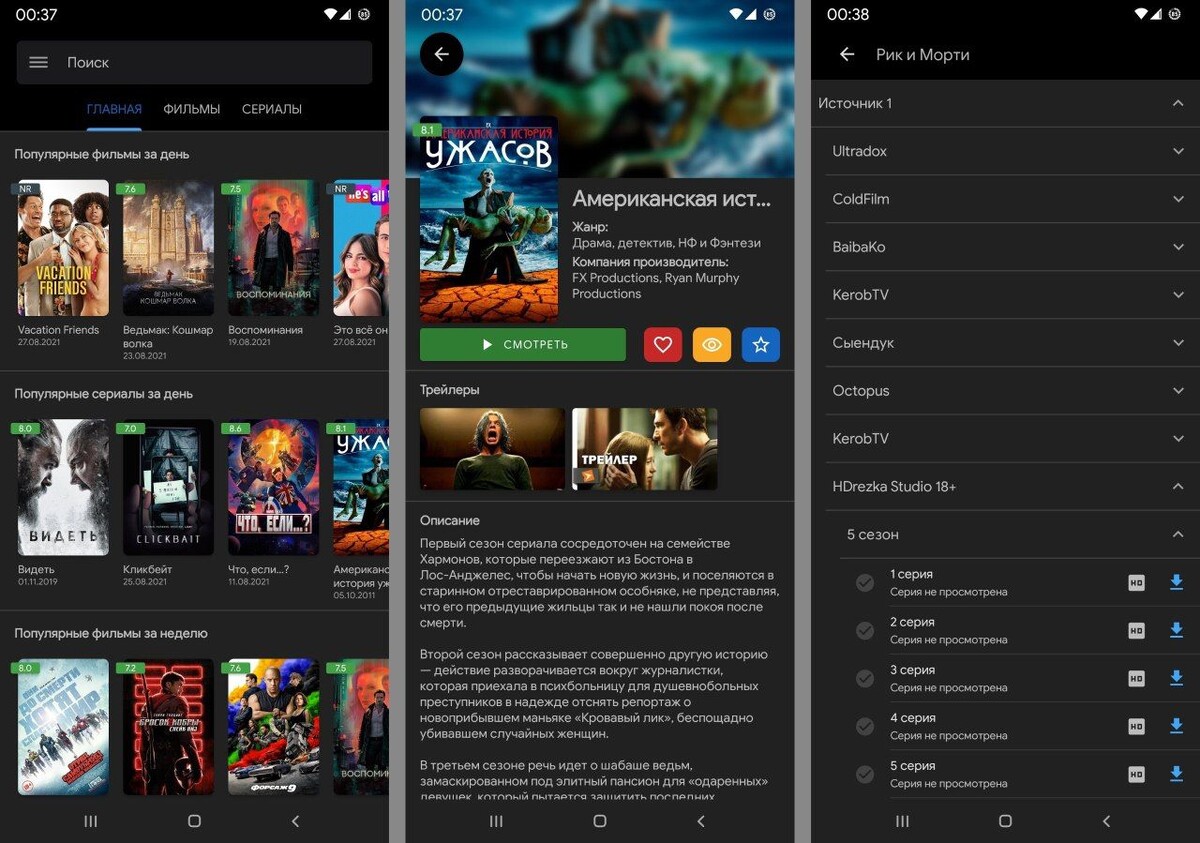Switch to the СЕРИАЛЫ tab
Viewport: 1200px width, 843px height.
coord(271,110)
